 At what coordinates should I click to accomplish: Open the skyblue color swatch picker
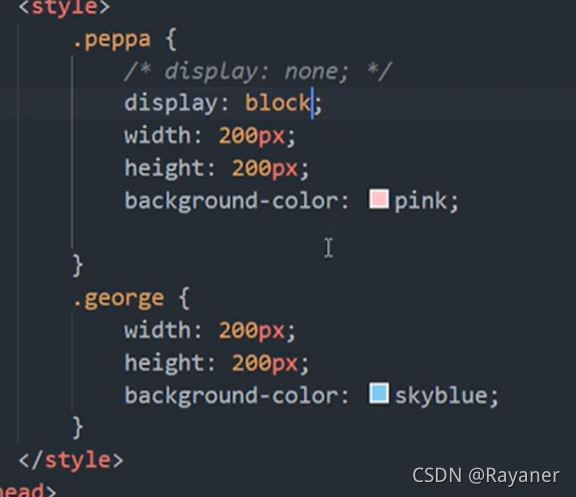[379, 393]
